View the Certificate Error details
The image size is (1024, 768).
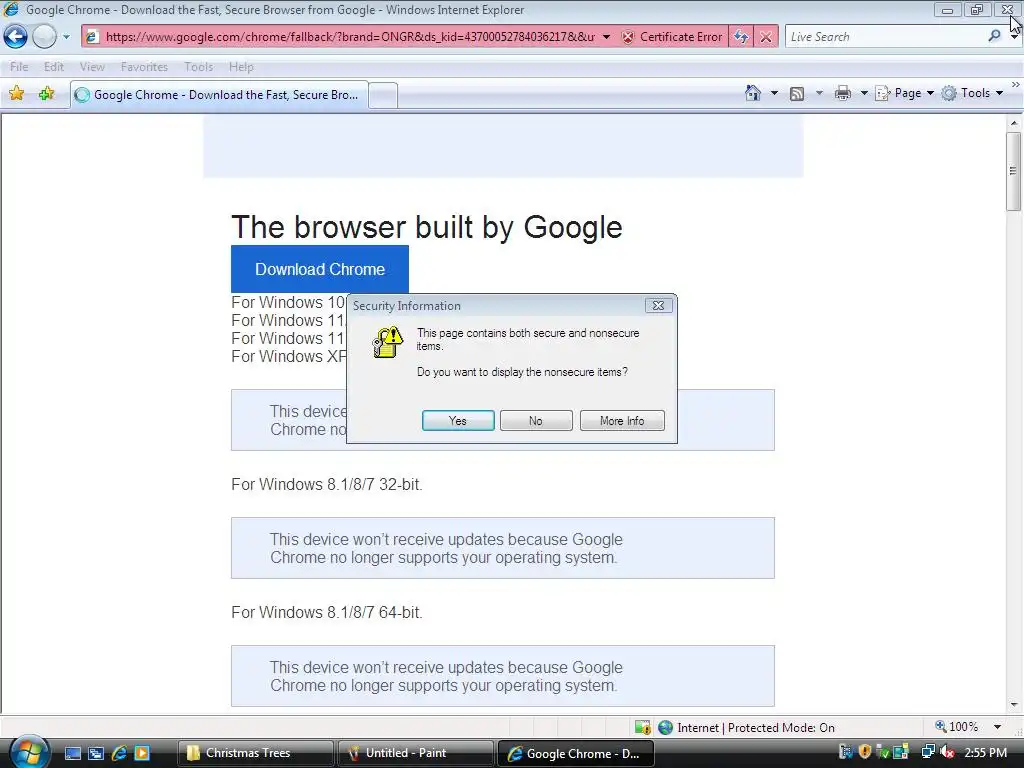pos(672,37)
